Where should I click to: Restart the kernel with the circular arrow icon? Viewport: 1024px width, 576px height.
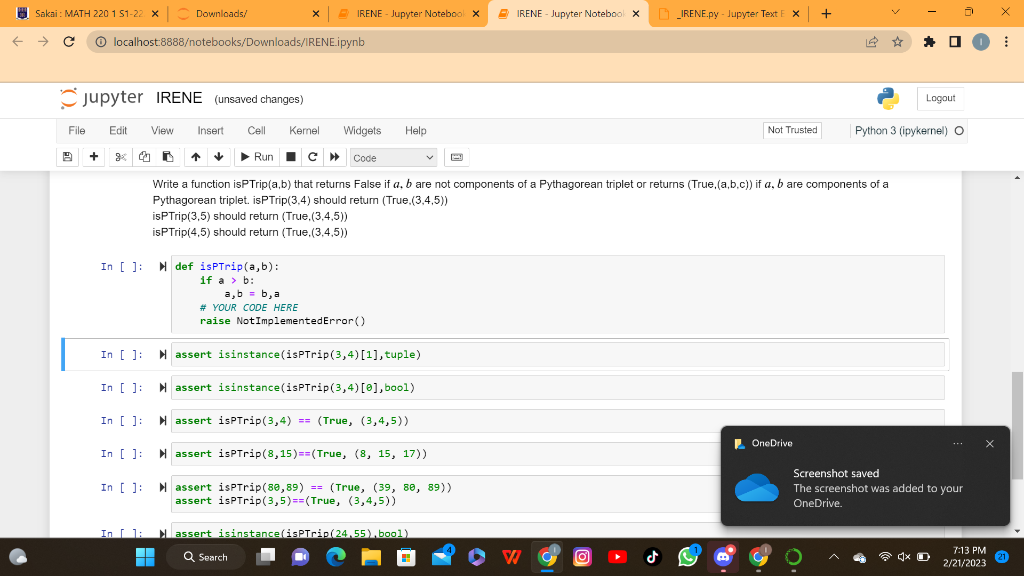click(313, 157)
